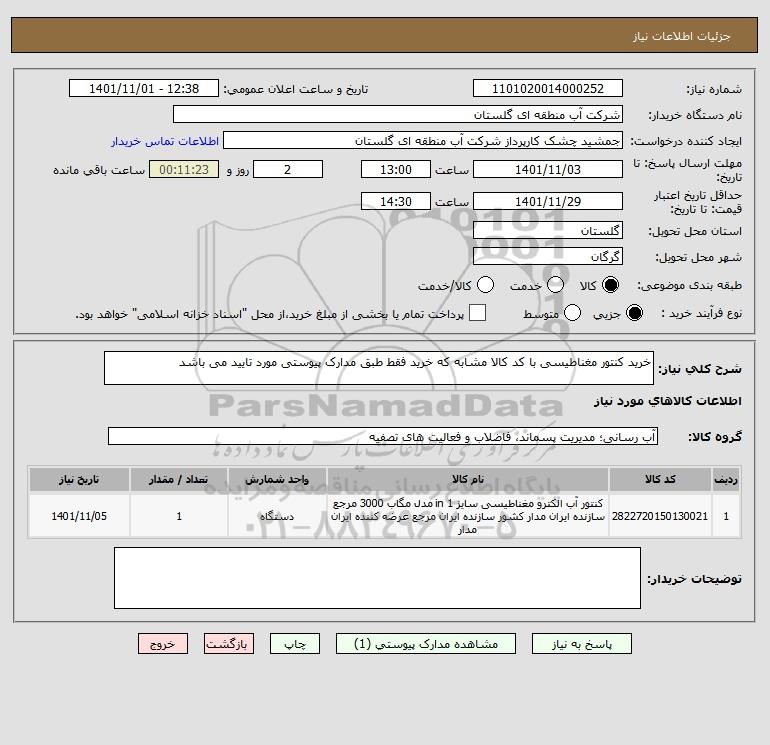Click the کد کالا column header

[x=660, y=479]
